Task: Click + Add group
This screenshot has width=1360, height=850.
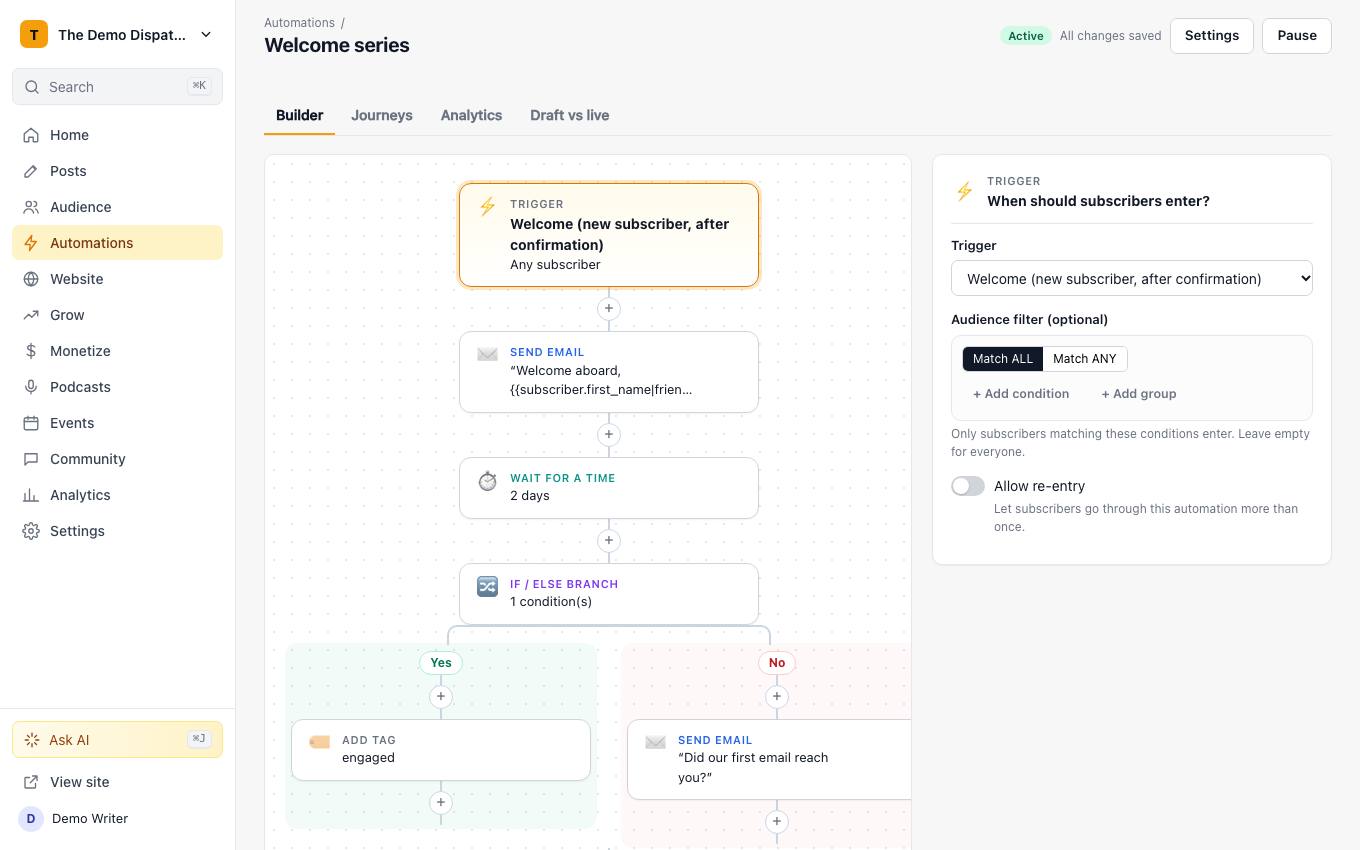Action: (x=1139, y=394)
